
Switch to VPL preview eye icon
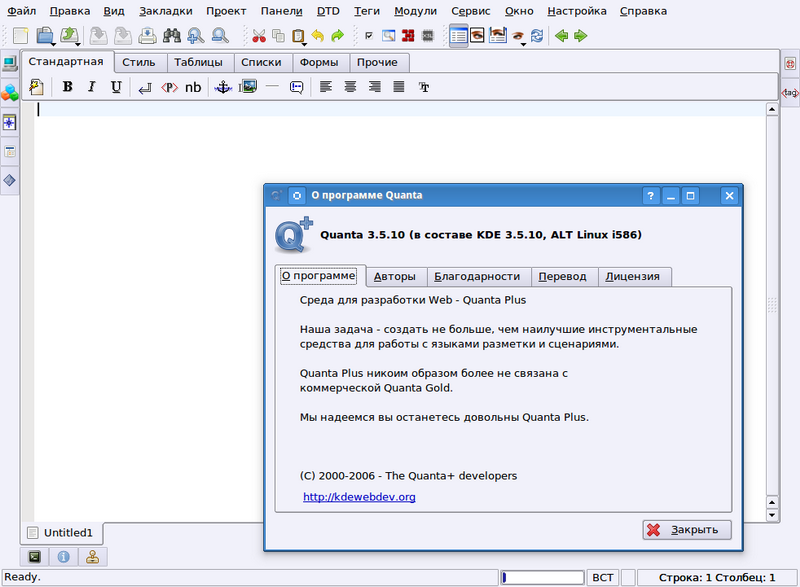click(478, 36)
